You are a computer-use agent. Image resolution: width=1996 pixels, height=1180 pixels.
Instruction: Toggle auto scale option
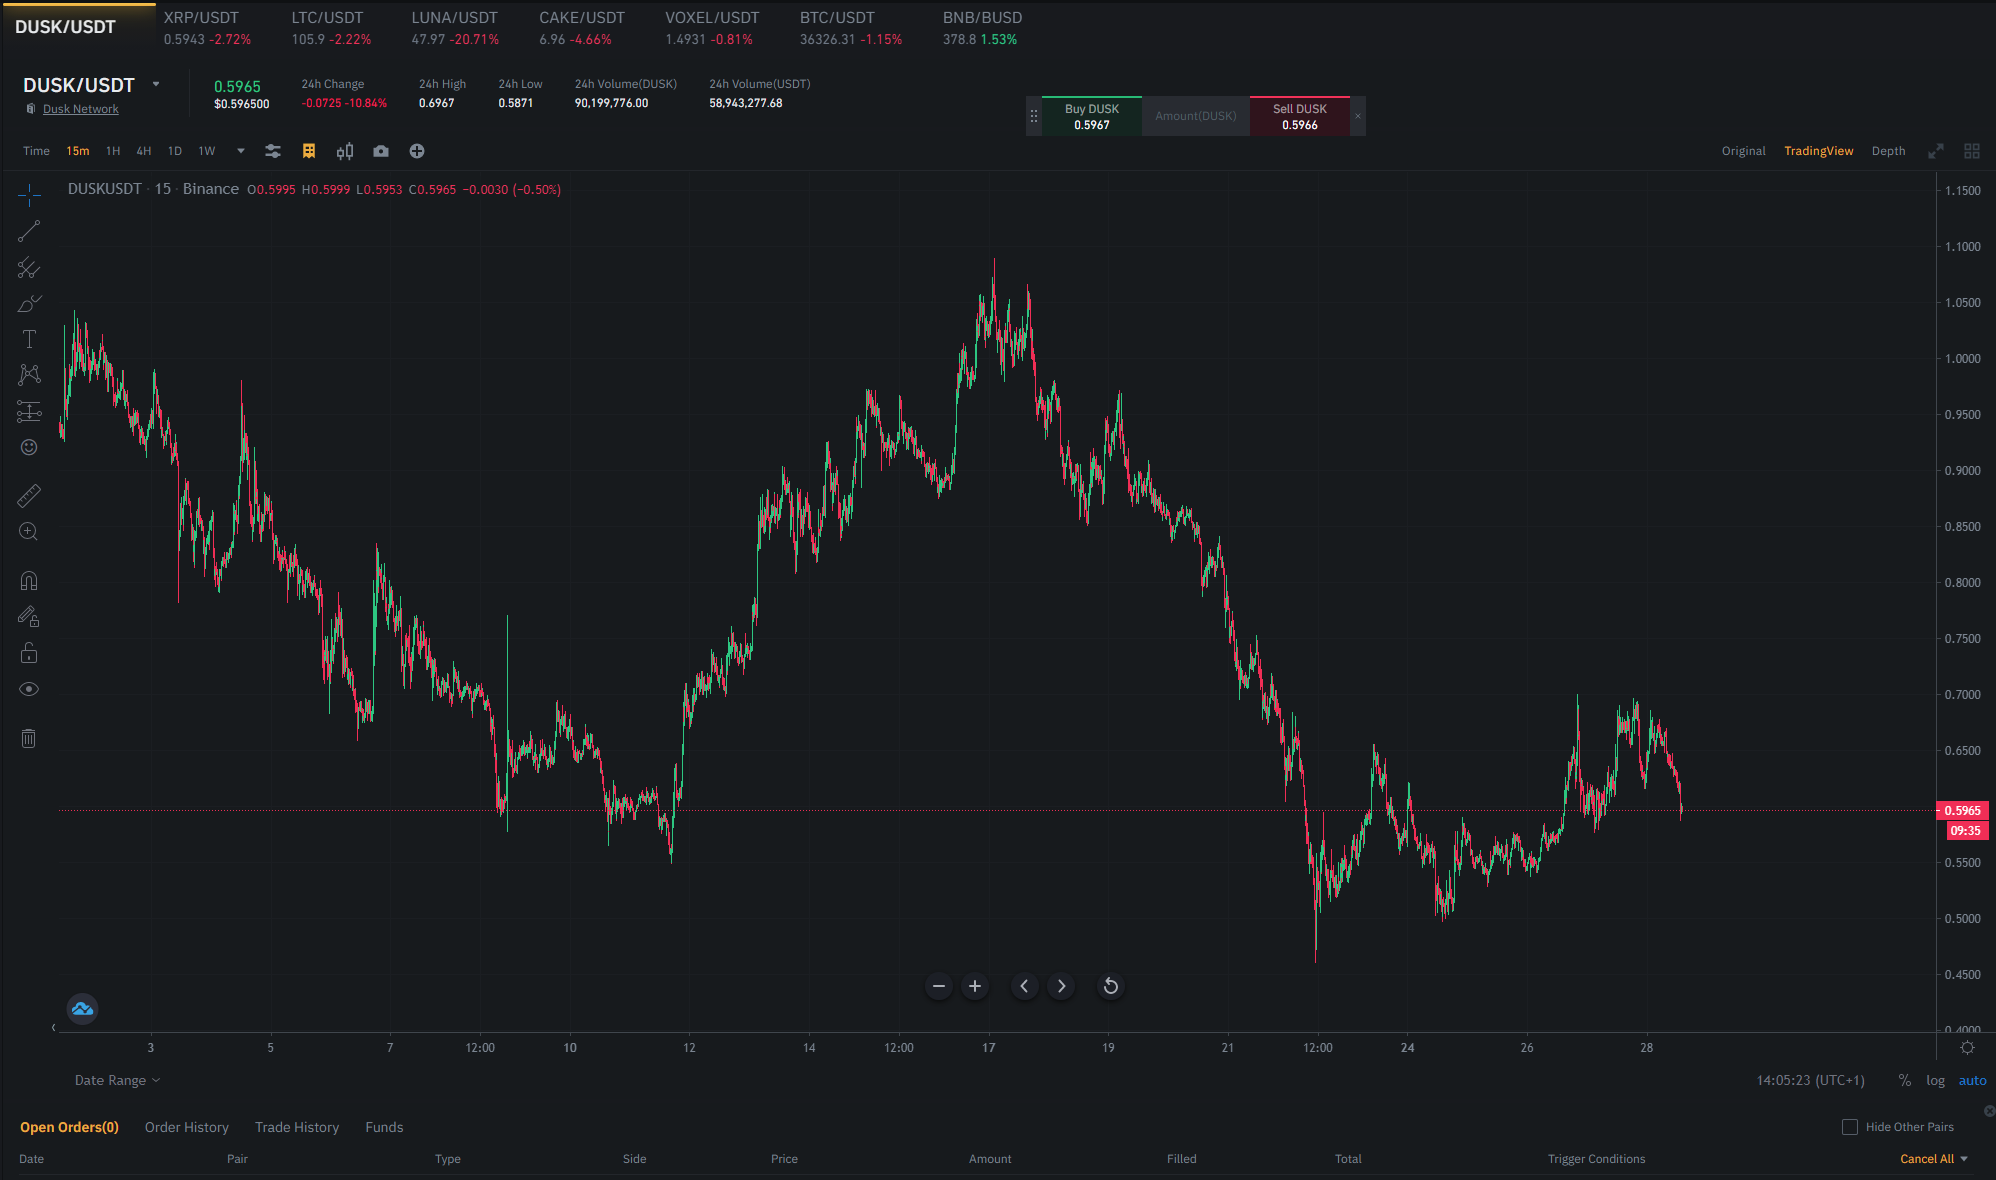[1972, 1080]
